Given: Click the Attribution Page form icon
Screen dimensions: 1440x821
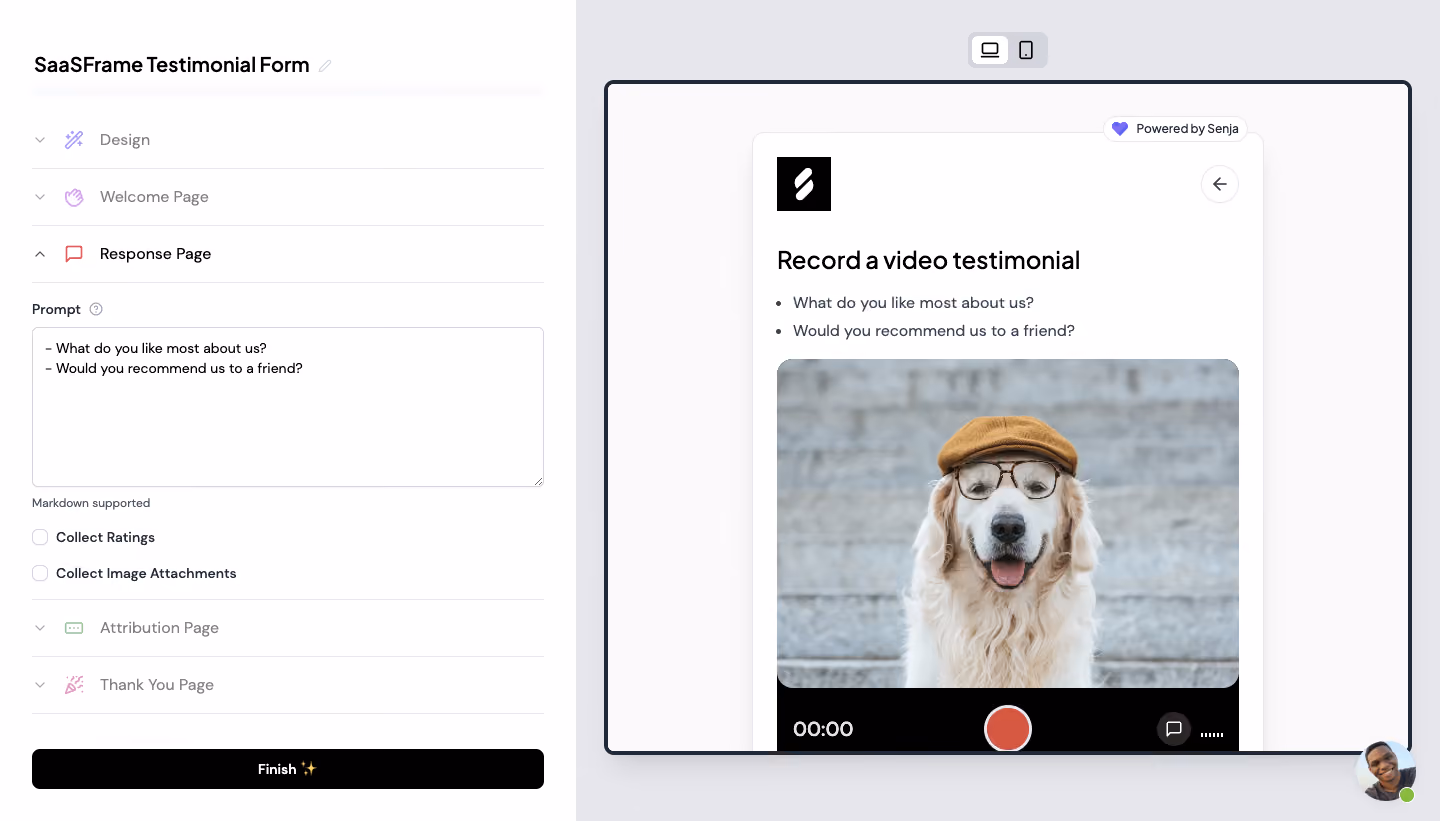Looking at the screenshot, I should pos(74,628).
